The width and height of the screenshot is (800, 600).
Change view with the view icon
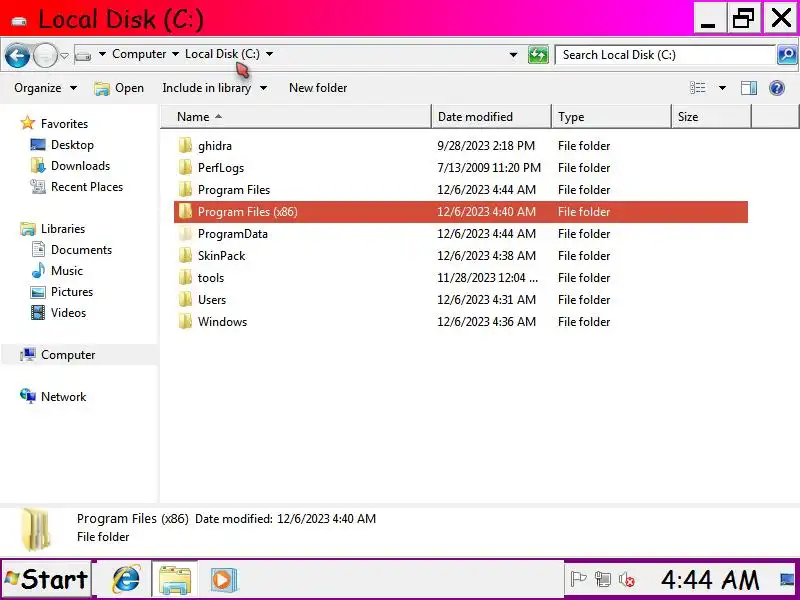click(x=697, y=88)
